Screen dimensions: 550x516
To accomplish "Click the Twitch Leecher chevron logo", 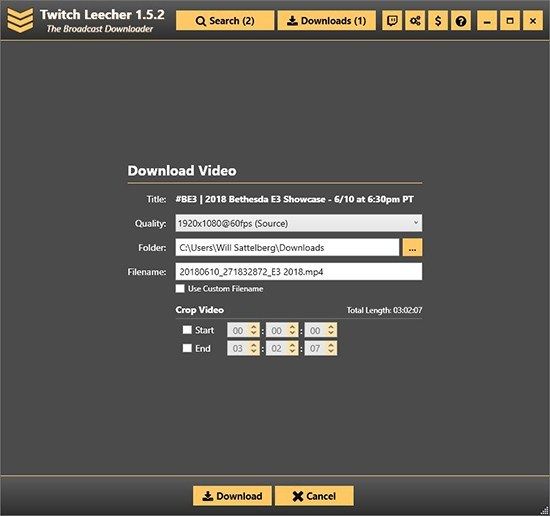I will 20,20.
